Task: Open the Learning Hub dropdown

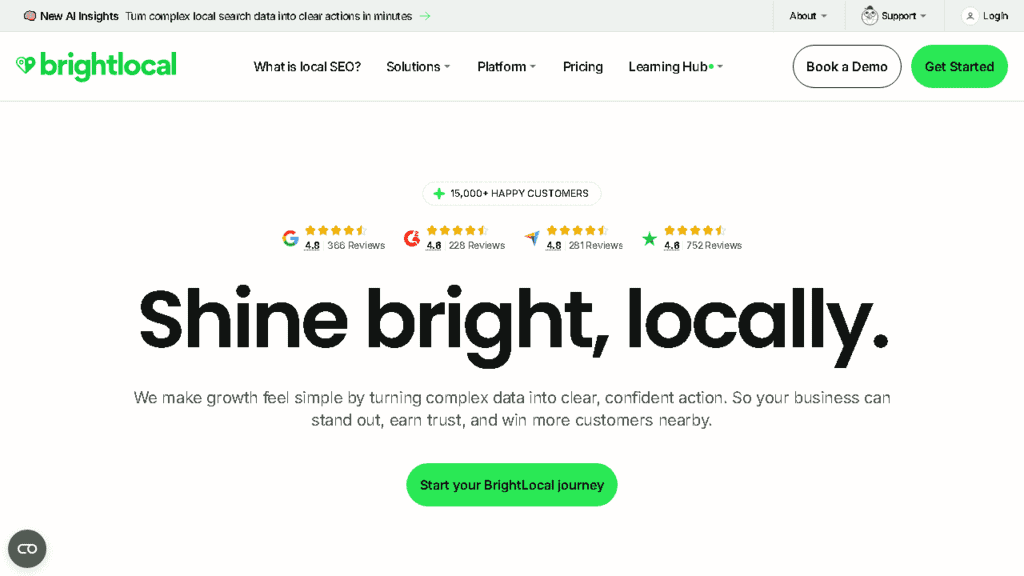Action: (x=675, y=67)
